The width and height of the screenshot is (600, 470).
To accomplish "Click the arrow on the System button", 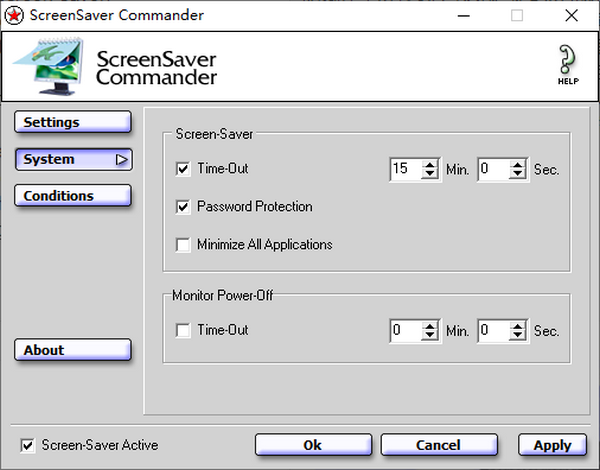I will [122, 160].
